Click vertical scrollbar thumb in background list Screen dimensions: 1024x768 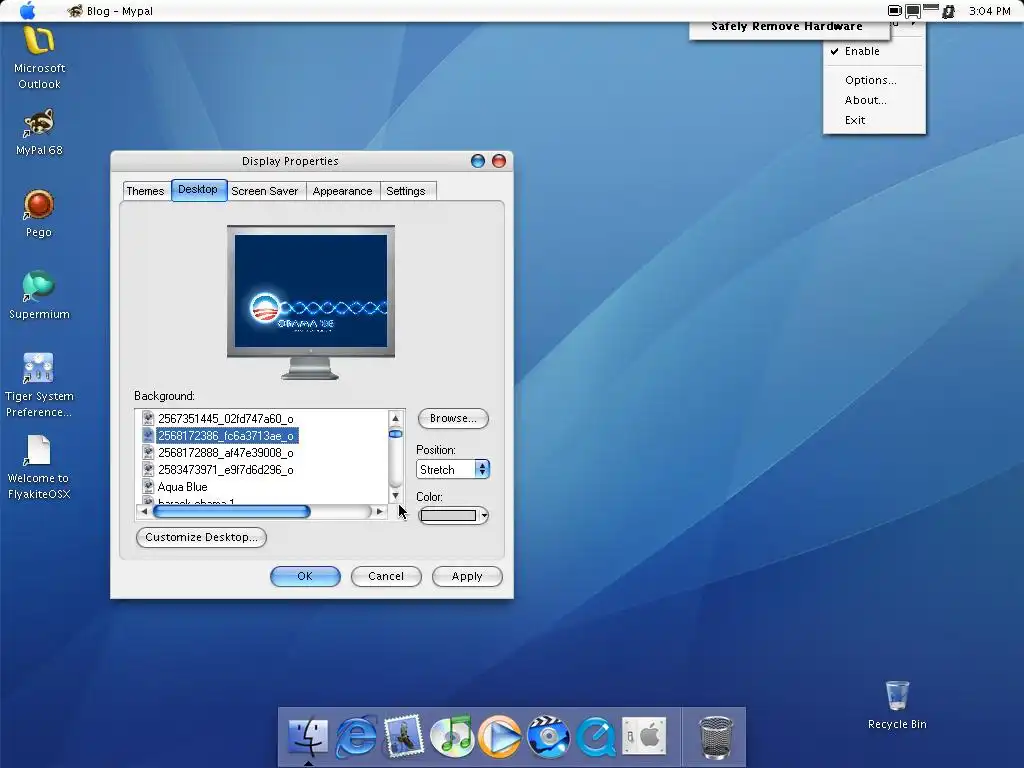tap(395, 434)
